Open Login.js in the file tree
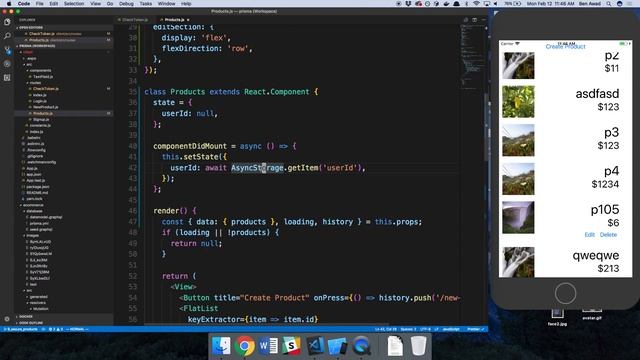640x360 pixels. point(39,101)
